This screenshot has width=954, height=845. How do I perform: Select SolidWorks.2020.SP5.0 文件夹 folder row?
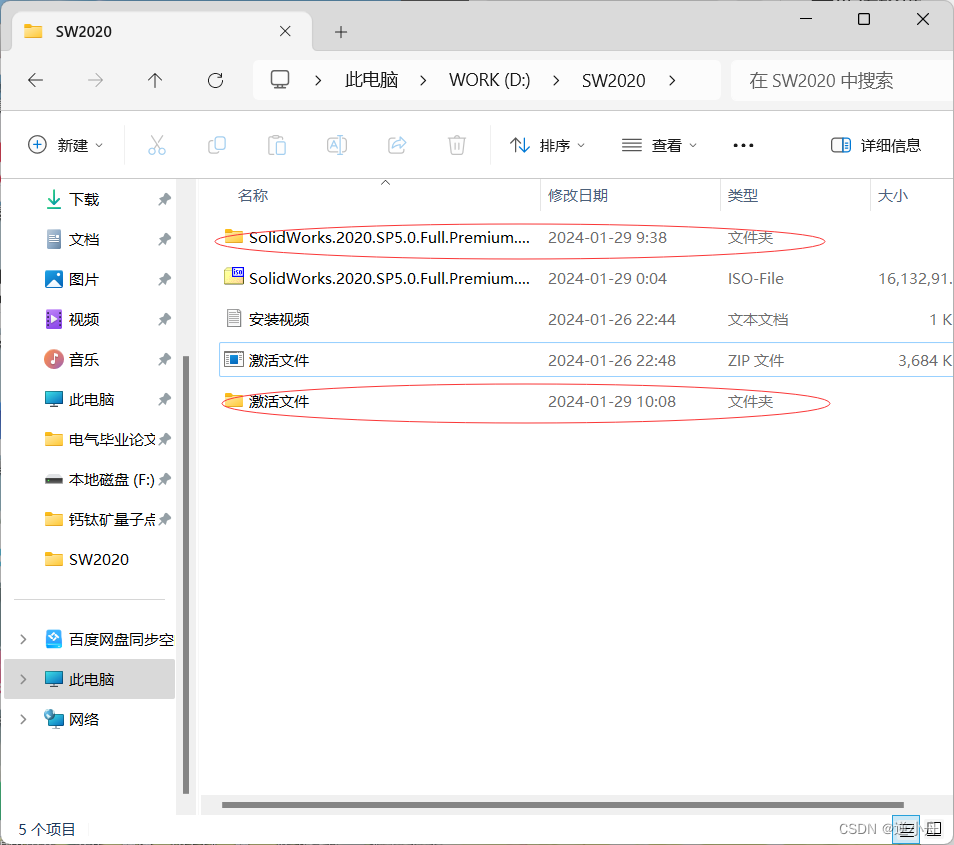pos(586,238)
